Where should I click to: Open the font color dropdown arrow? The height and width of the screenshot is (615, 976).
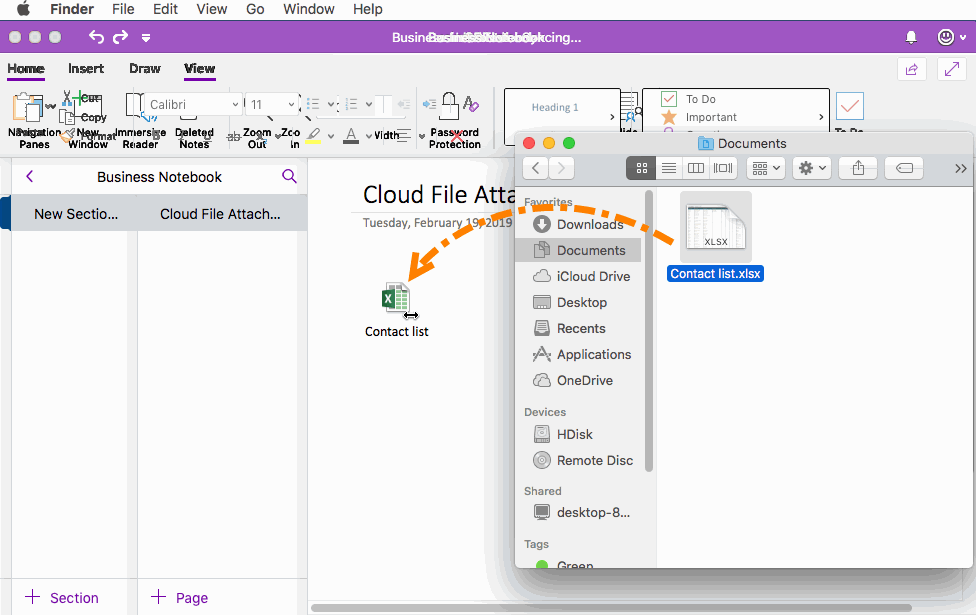coord(369,136)
